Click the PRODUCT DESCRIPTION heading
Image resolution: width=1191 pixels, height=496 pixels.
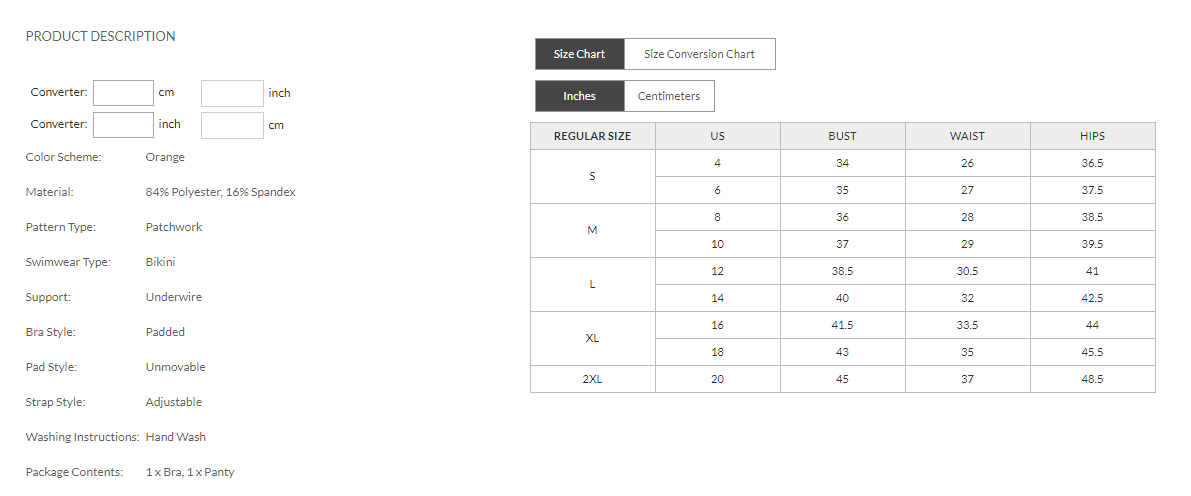tap(100, 36)
